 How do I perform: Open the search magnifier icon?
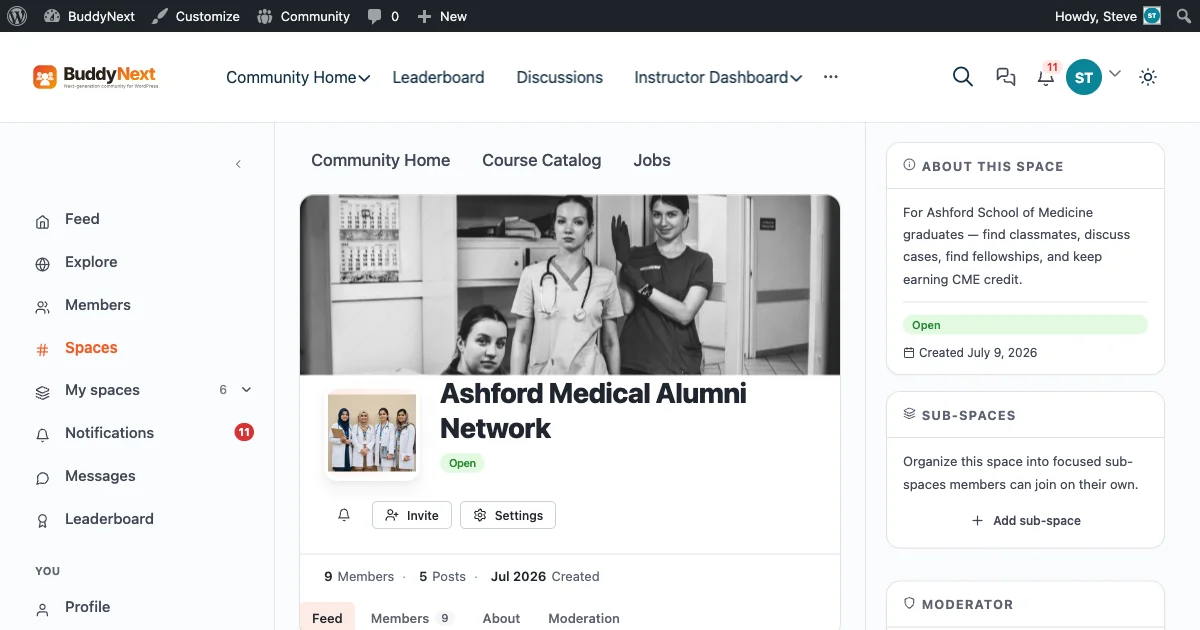(x=963, y=77)
